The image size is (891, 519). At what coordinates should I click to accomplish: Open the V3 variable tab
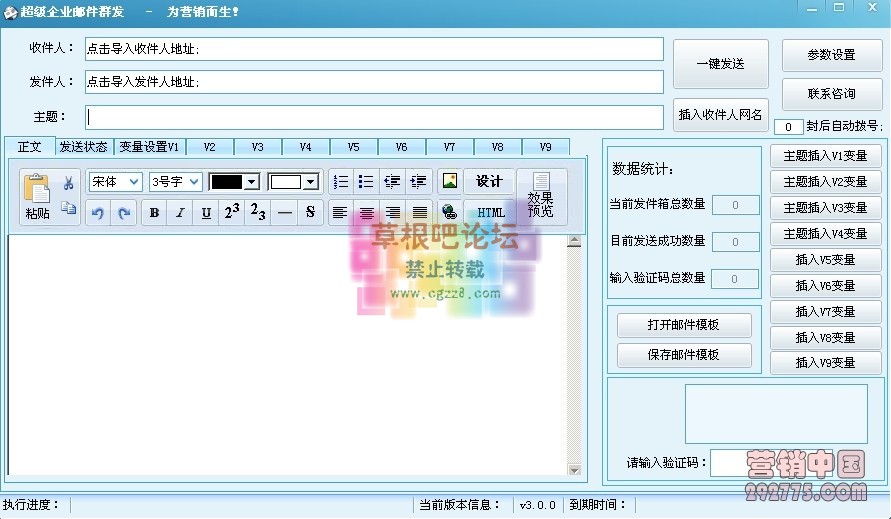click(x=257, y=147)
